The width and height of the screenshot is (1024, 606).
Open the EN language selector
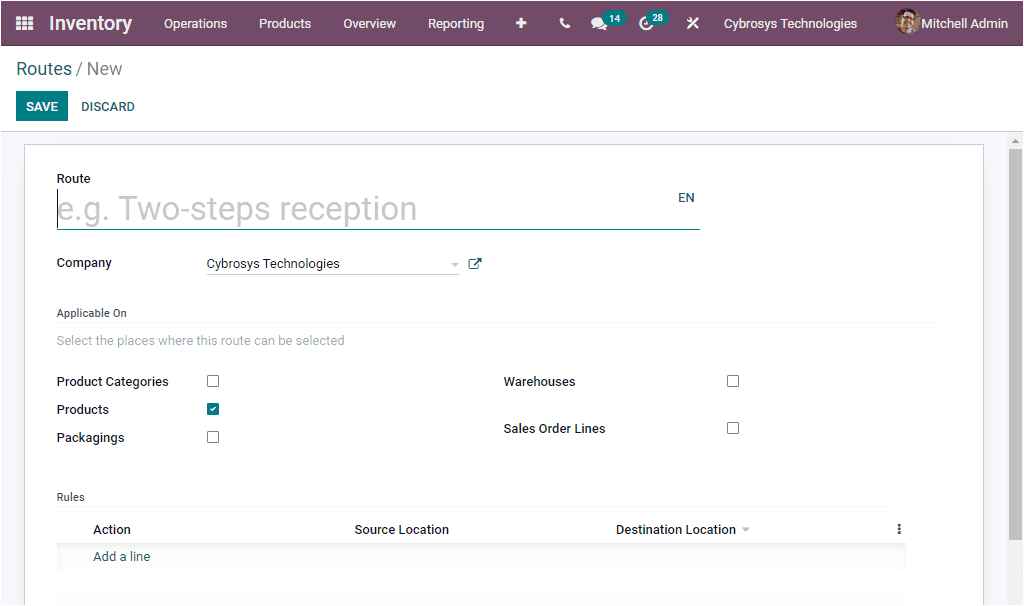[686, 197]
